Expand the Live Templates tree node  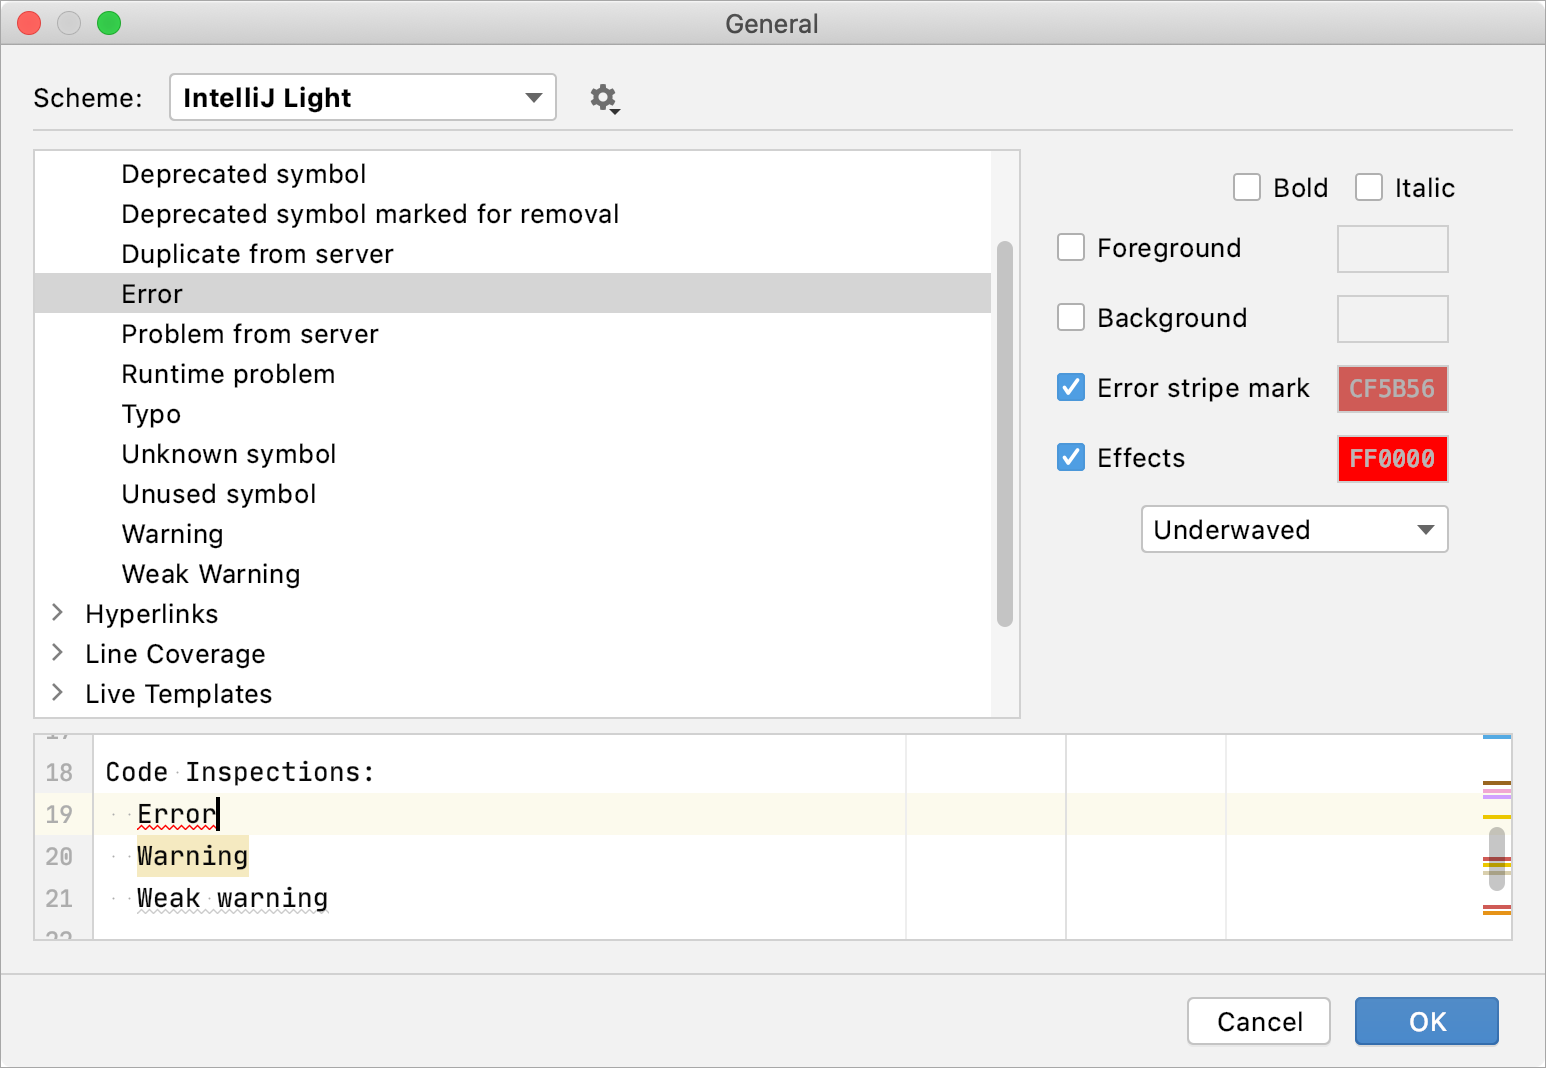(57, 693)
